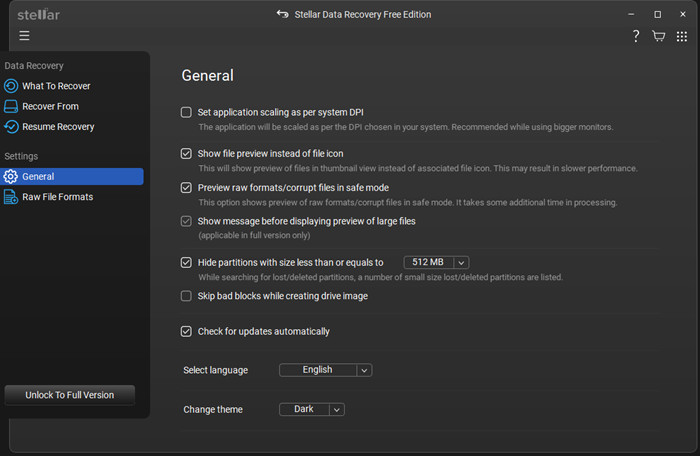
Task: Uncheck Show file preview instead of file icon
Action: click(x=186, y=154)
